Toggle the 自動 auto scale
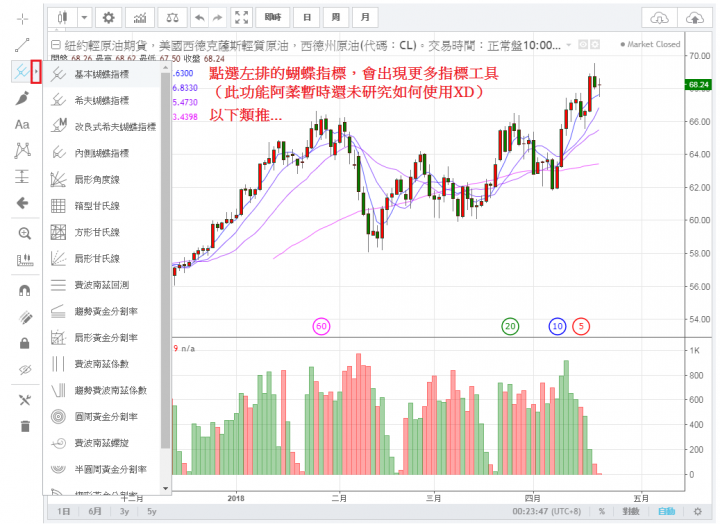The image size is (720, 524). click(x=667, y=511)
